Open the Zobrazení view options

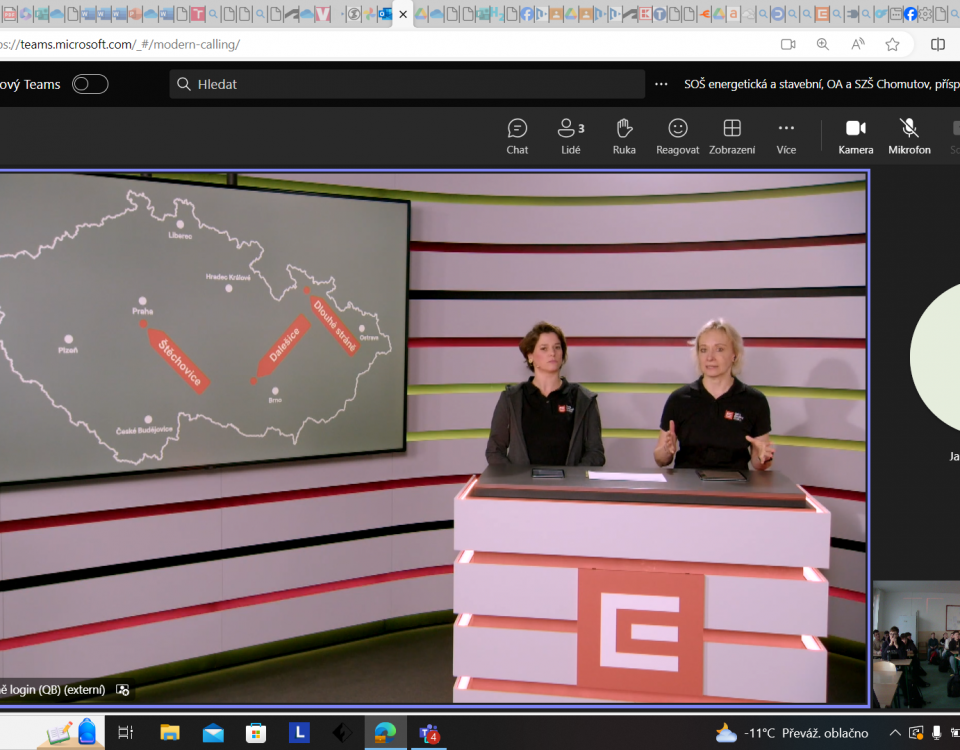[732, 137]
